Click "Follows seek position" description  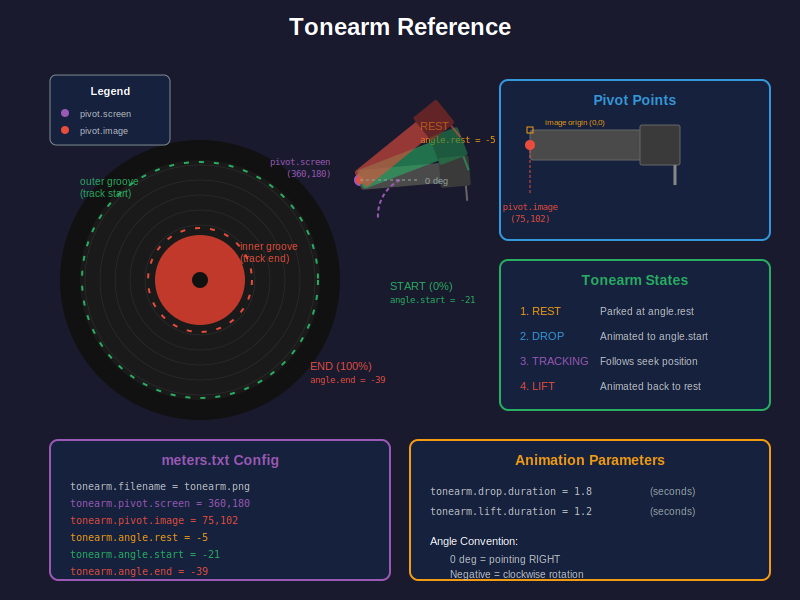(649, 361)
